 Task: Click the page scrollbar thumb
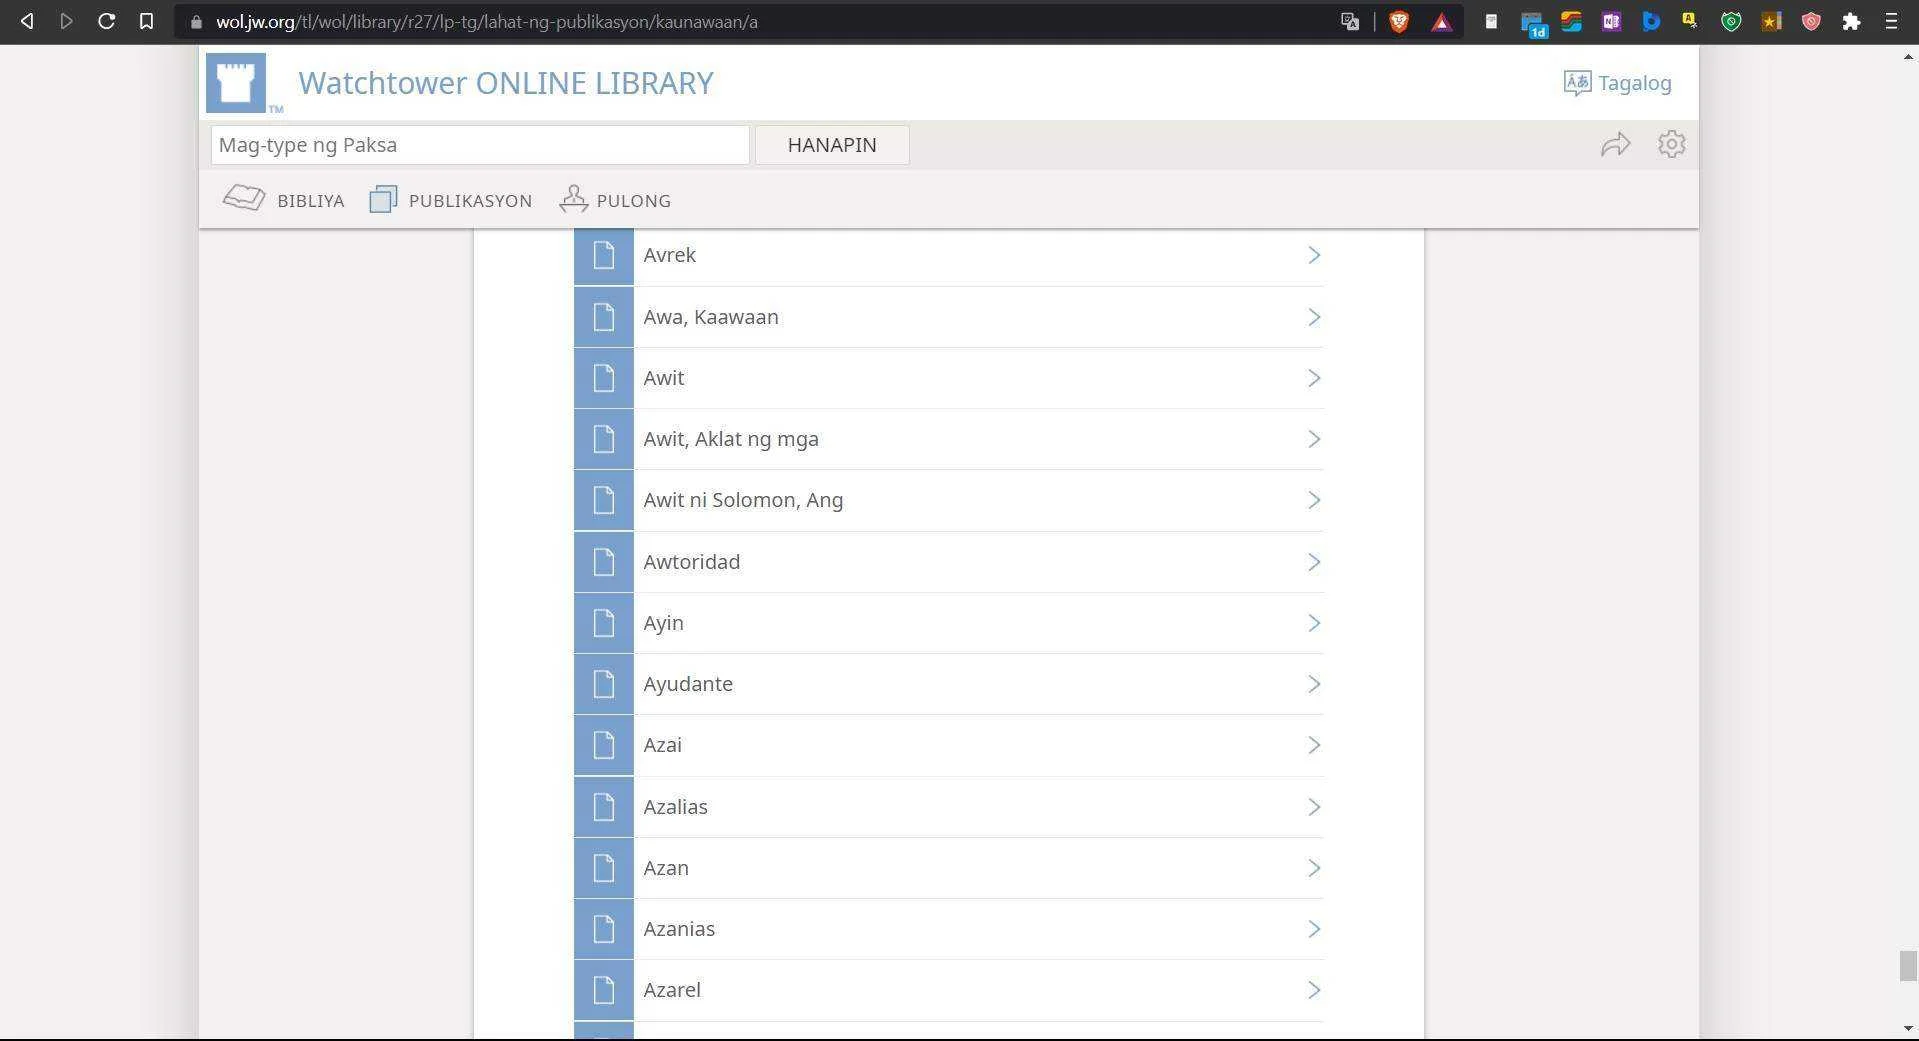point(1908,966)
